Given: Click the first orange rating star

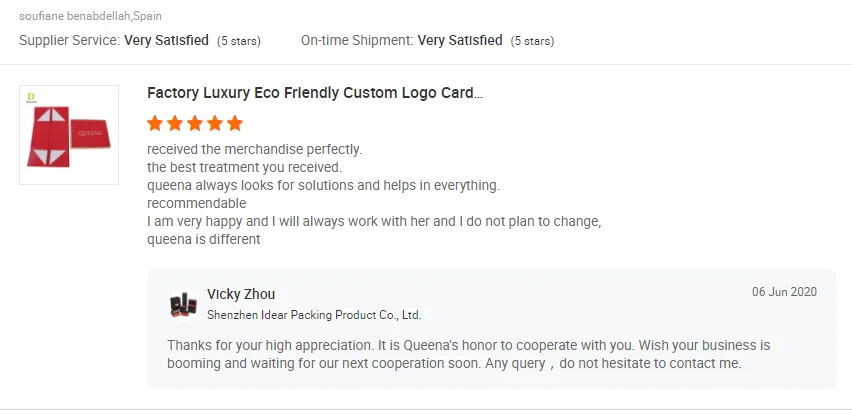Looking at the screenshot, I should click(x=155, y=124).
